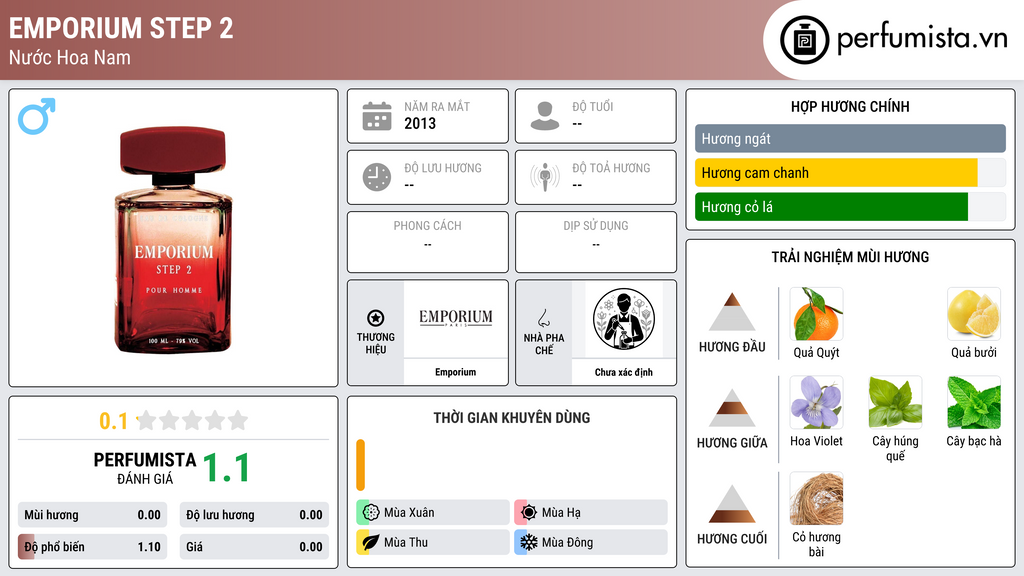Click the Emporium Step 2 bottle image
Screen dimensions: 1024x576
pyautogui.click(x=174, y=239)
